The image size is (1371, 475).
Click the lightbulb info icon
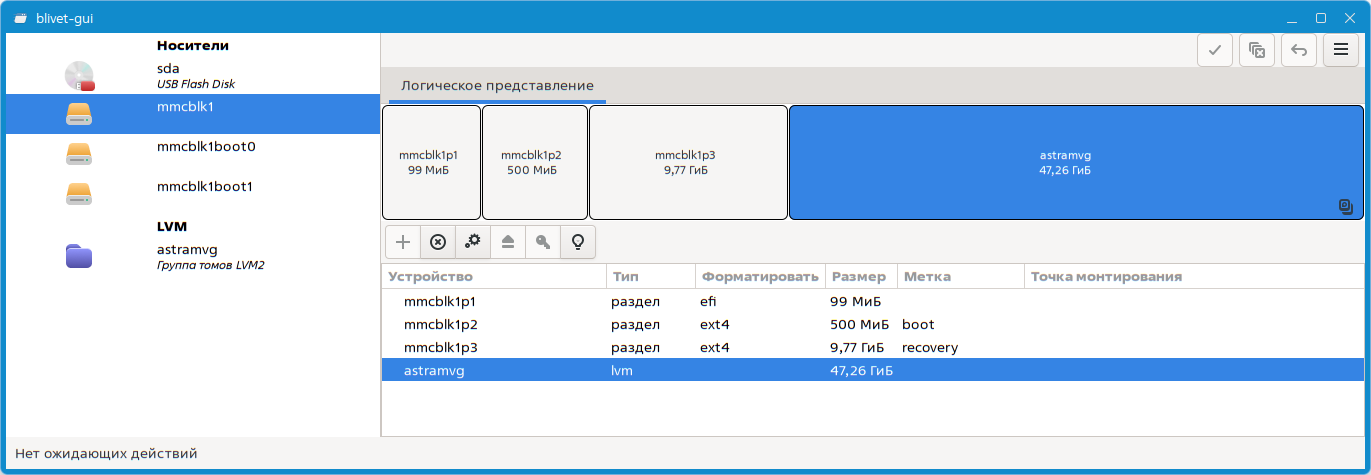tap(577, 242)
